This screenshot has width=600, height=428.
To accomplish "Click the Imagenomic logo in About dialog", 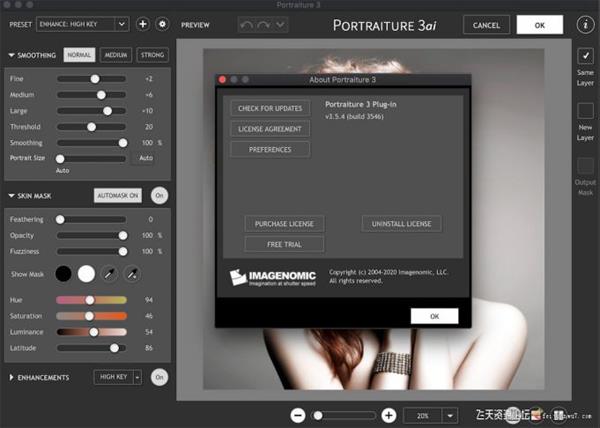I will 272,278.
